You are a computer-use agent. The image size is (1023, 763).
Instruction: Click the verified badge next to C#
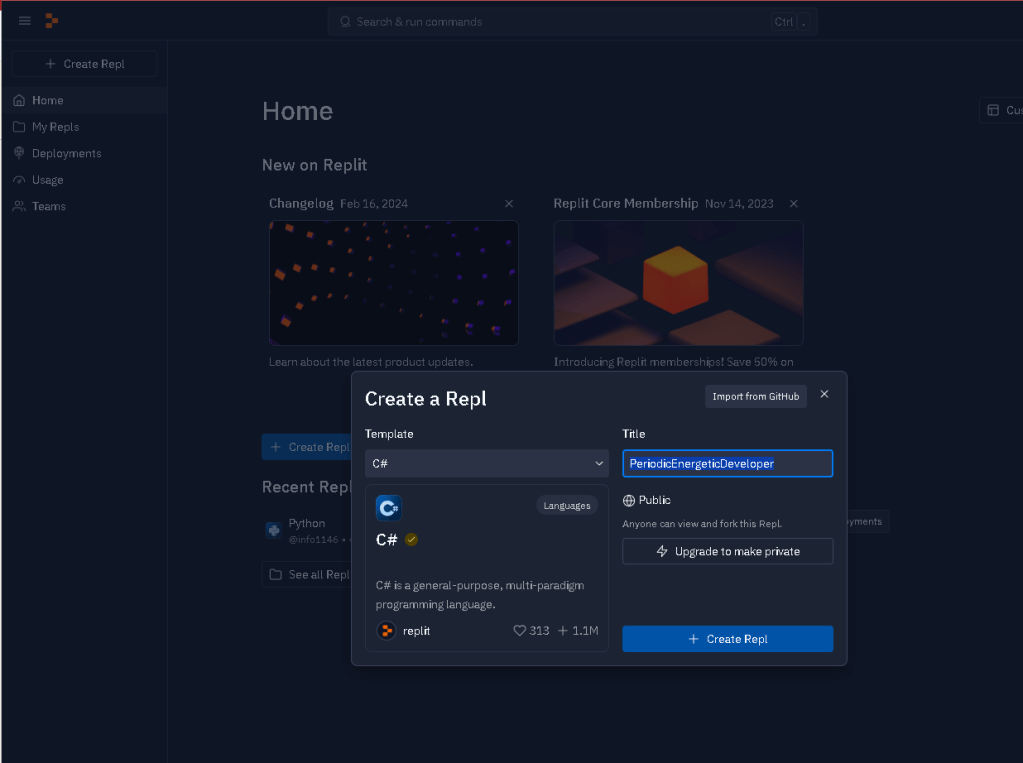tap(411, 540)
